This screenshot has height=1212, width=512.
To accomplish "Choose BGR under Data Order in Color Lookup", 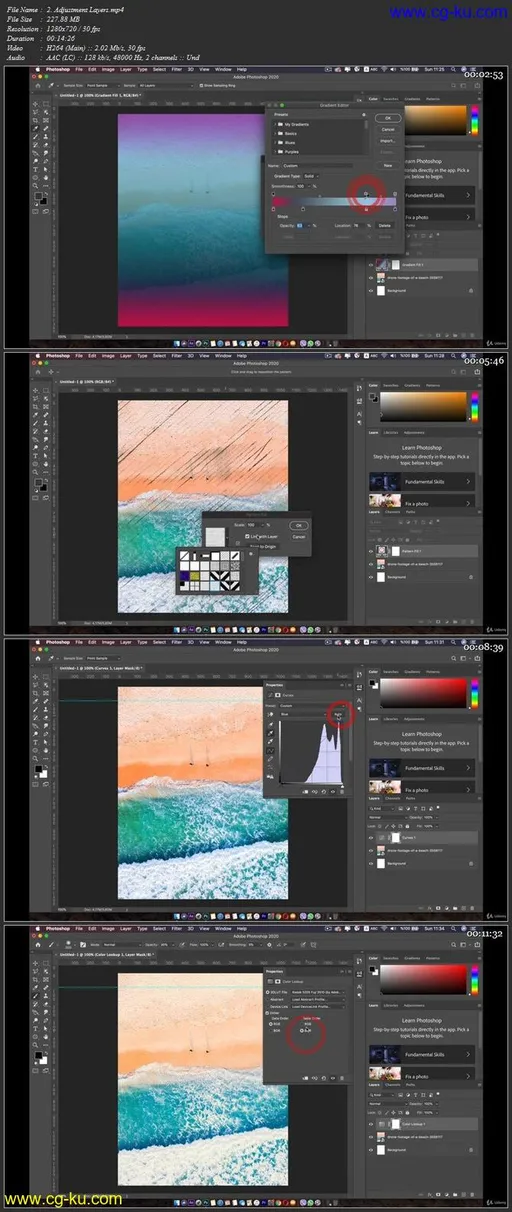I will tap(271, 1031).
